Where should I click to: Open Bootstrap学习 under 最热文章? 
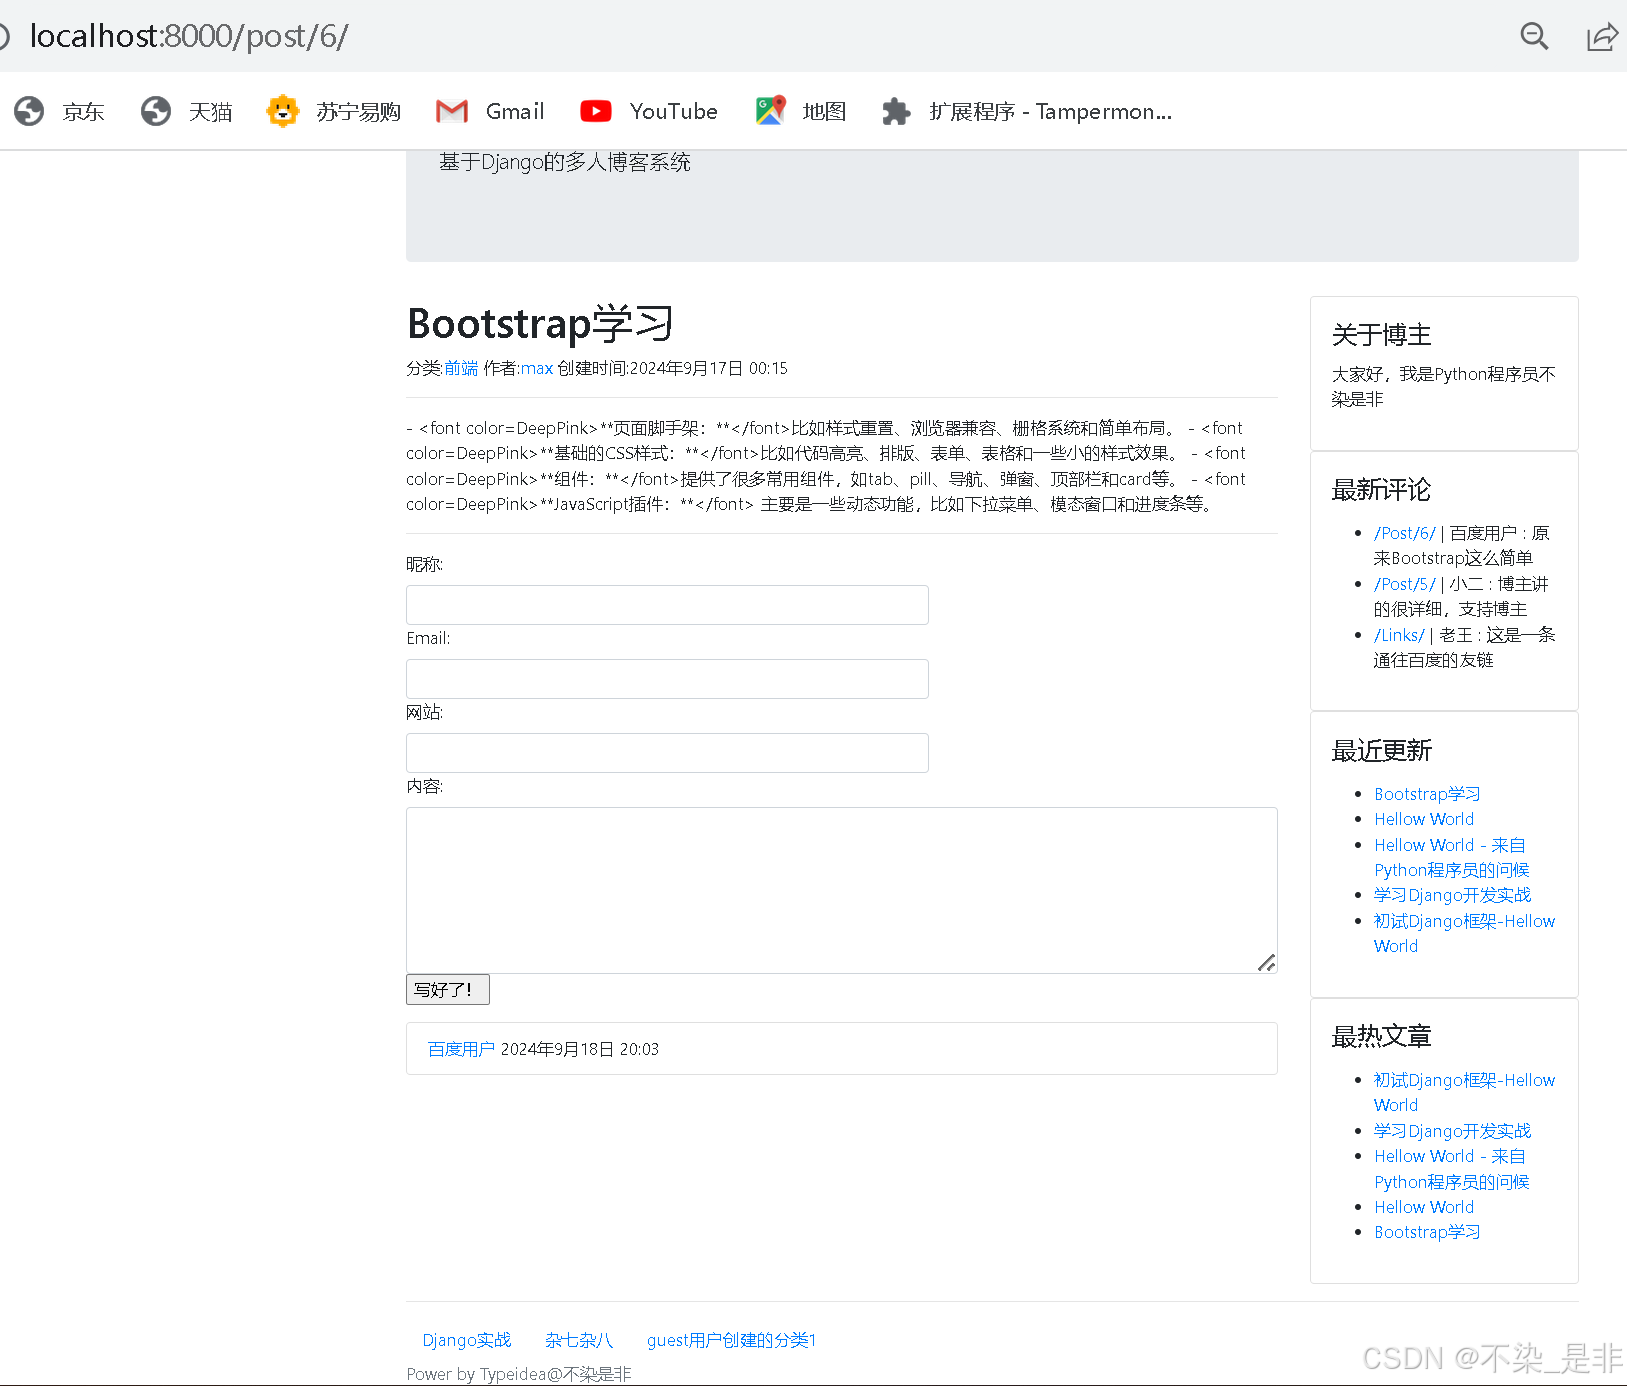pyautogui.click(x=1427, y=1232)
